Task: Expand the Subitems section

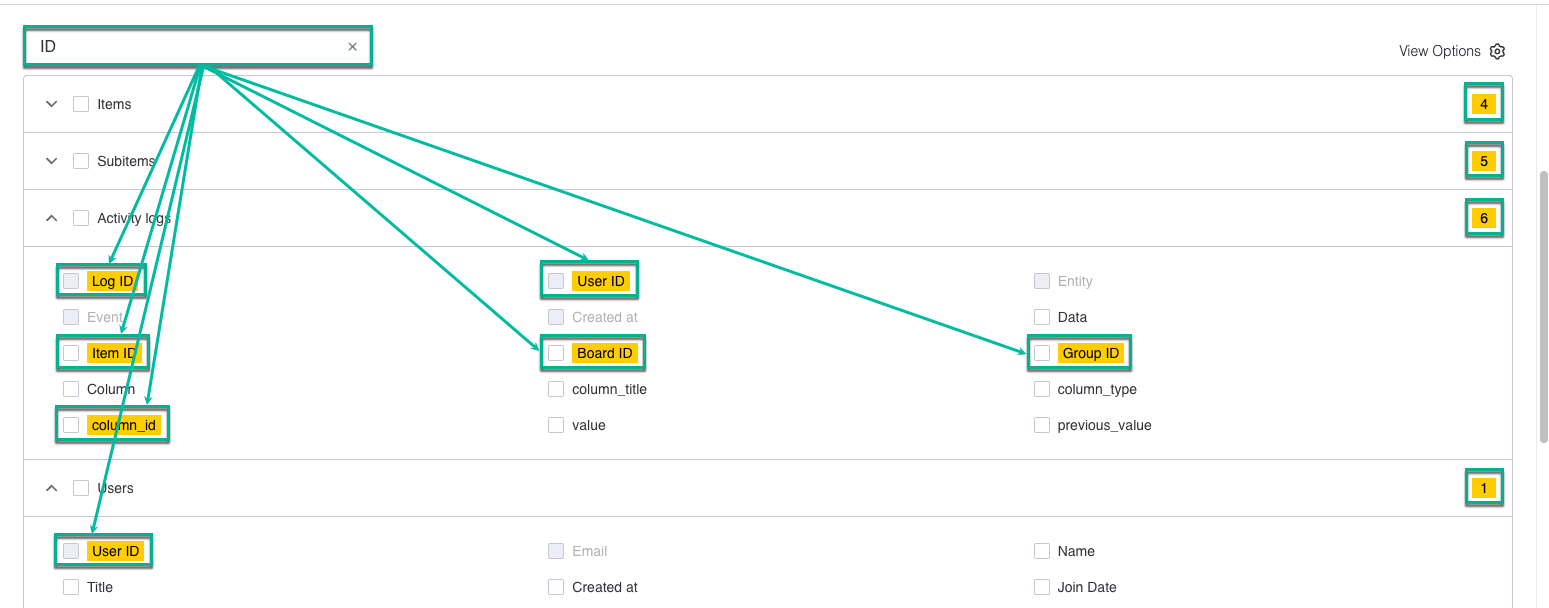Action: [51, 160]
